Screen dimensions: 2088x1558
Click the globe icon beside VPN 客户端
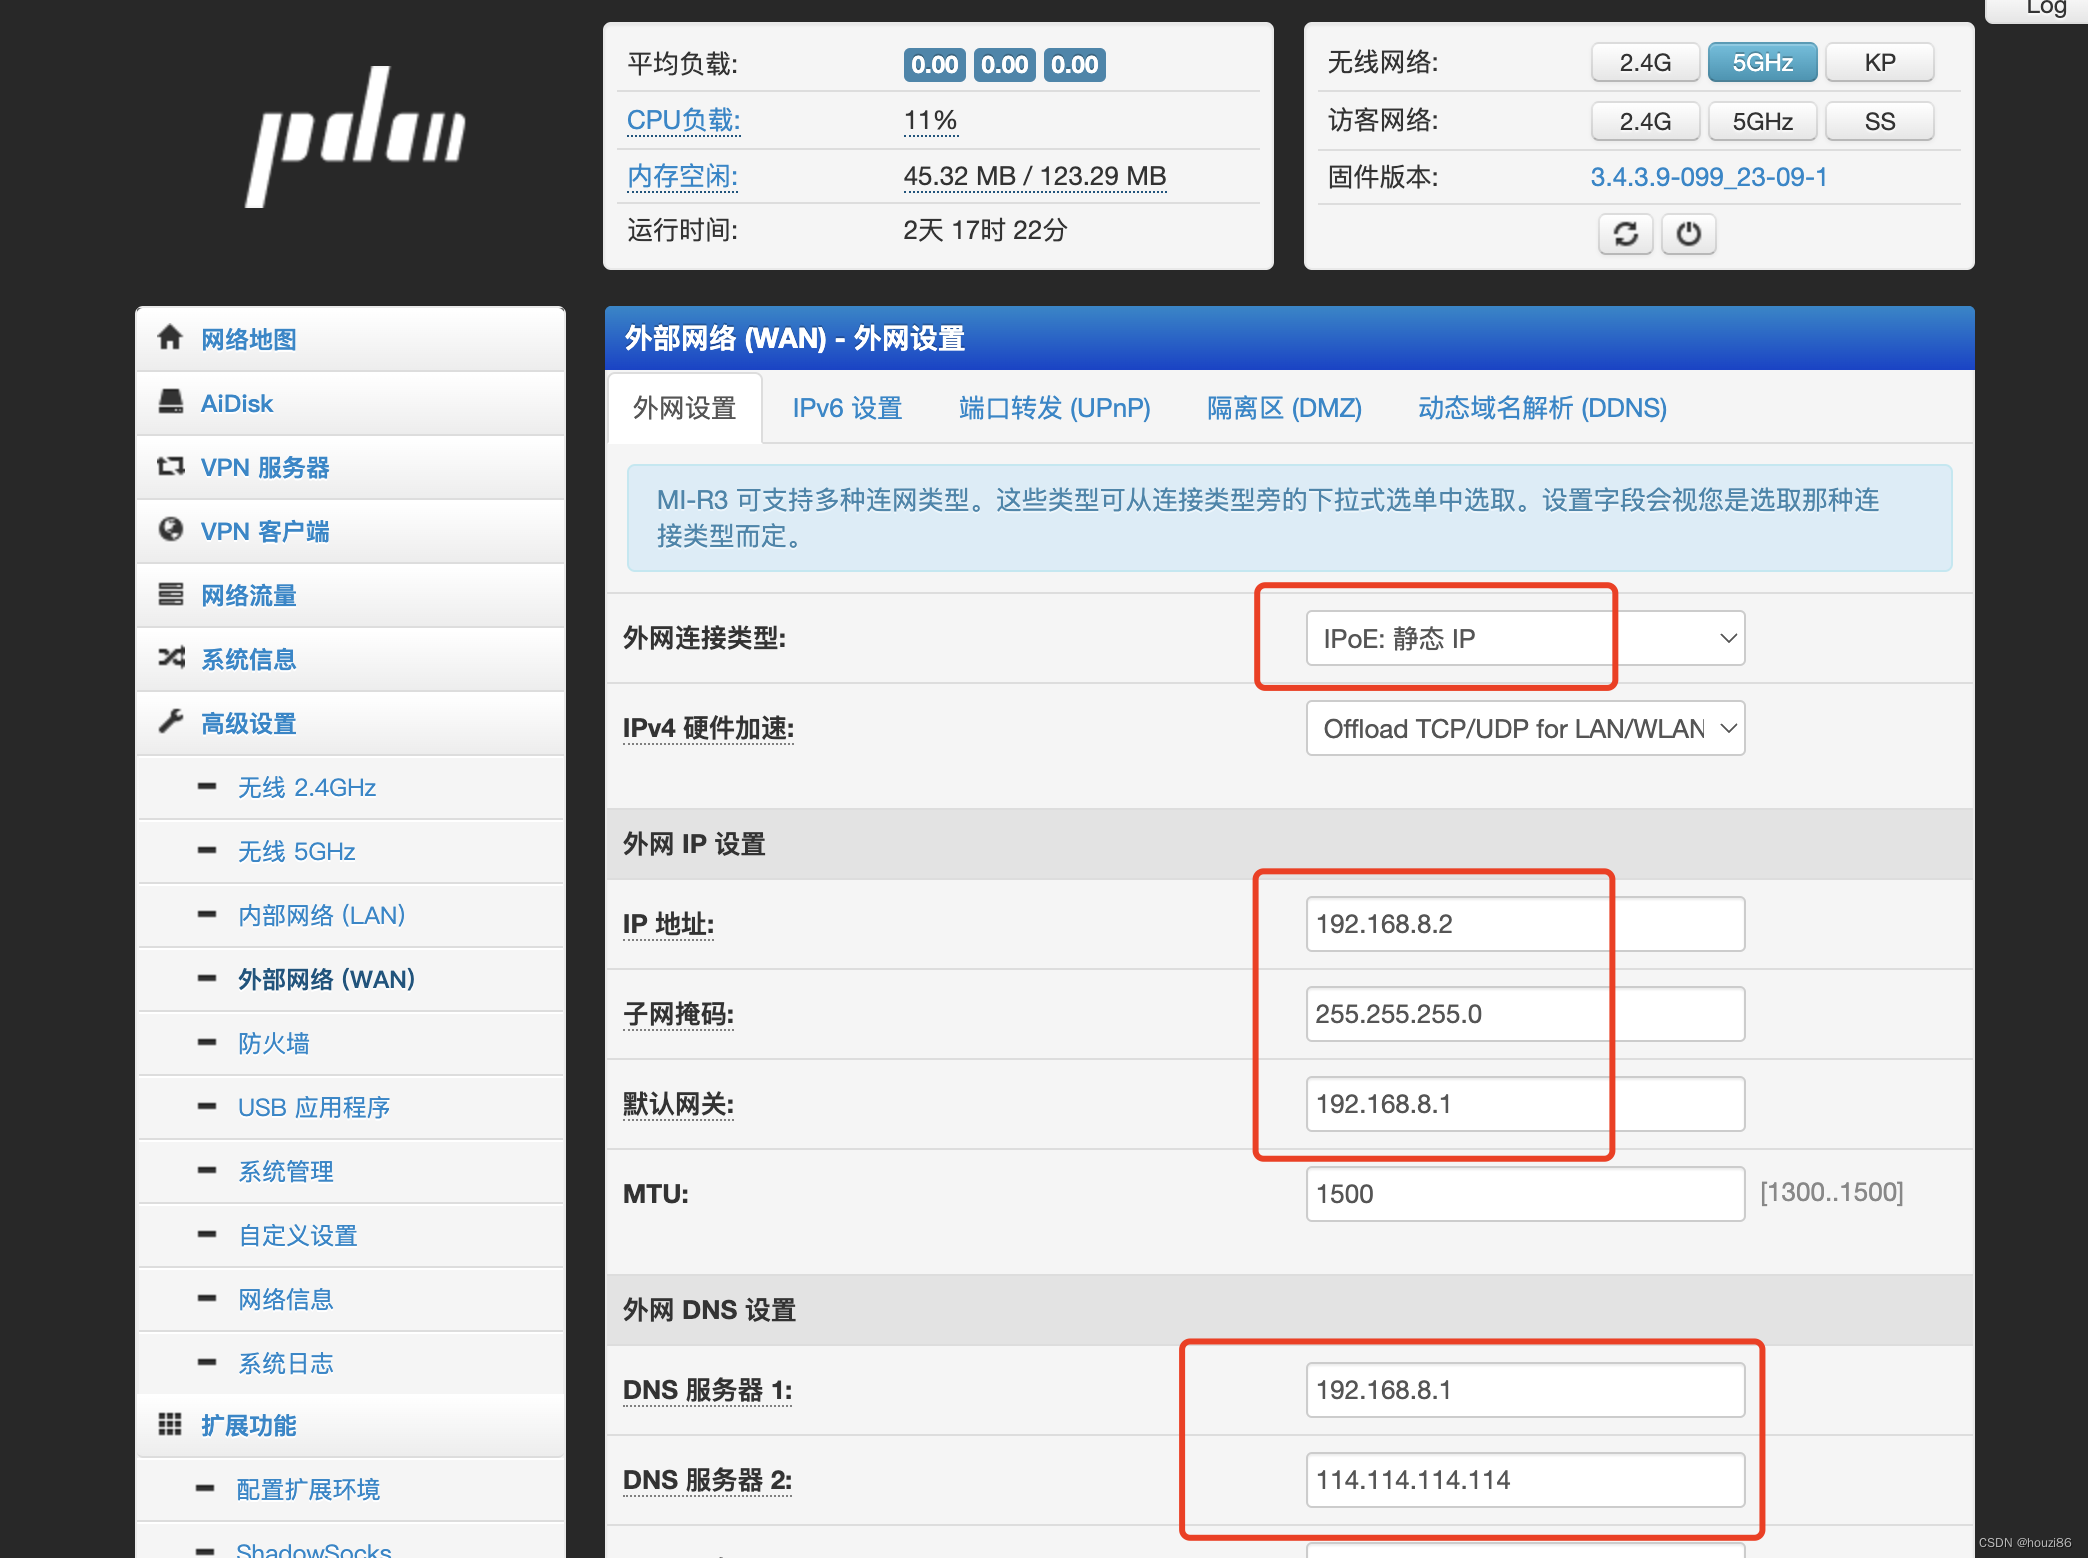pos(170,530)
